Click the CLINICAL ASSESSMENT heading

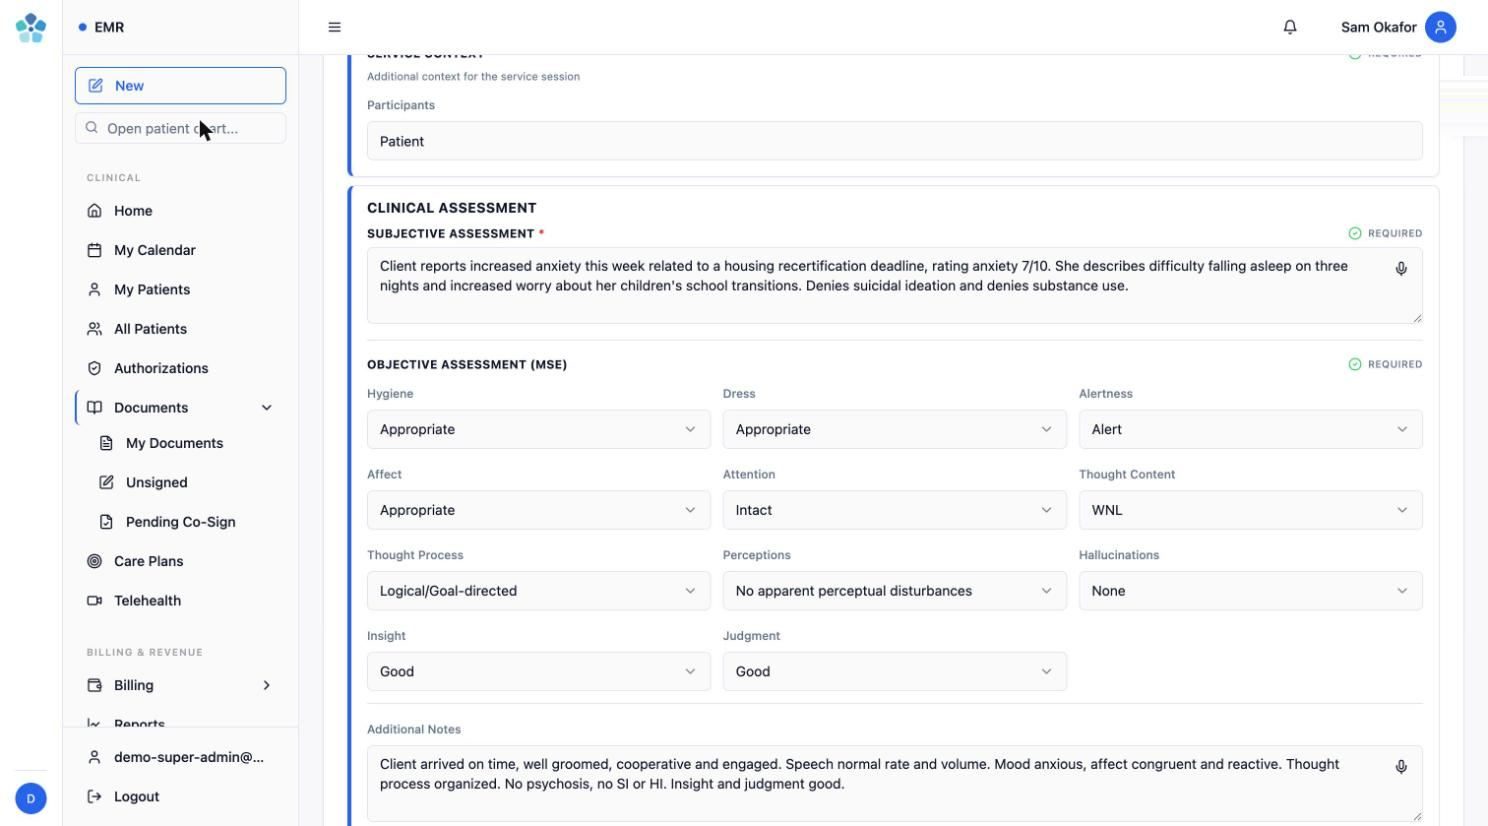tap(452, 208)
